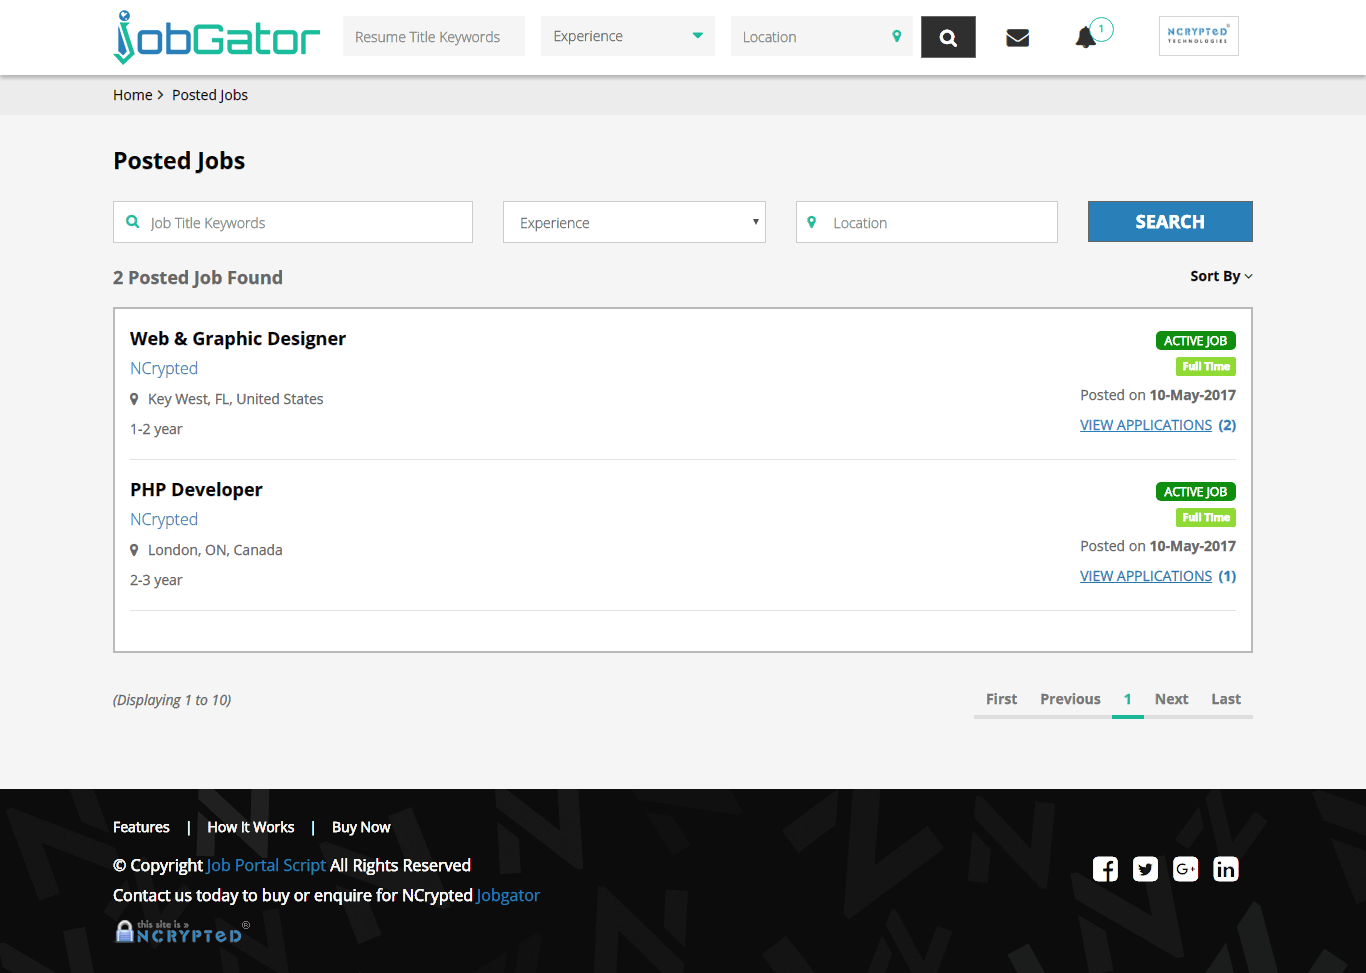Click the magnifier icon in Job Title Keywords
The image size is (1366, 973).
point(133,222)
